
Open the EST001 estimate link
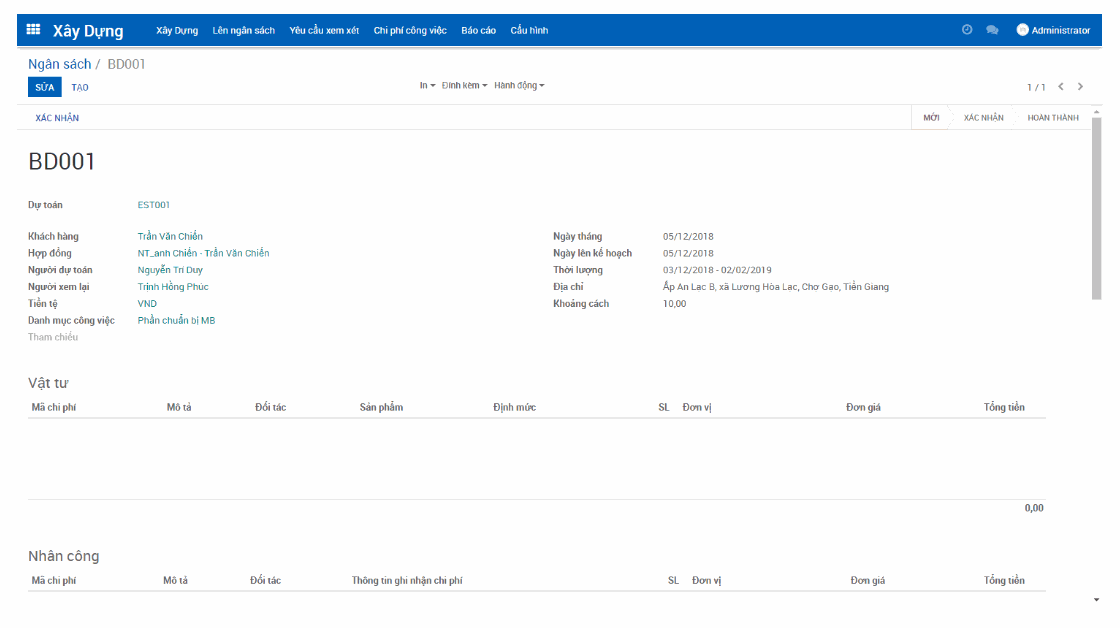pyautogui.click(x=152, y=204)
